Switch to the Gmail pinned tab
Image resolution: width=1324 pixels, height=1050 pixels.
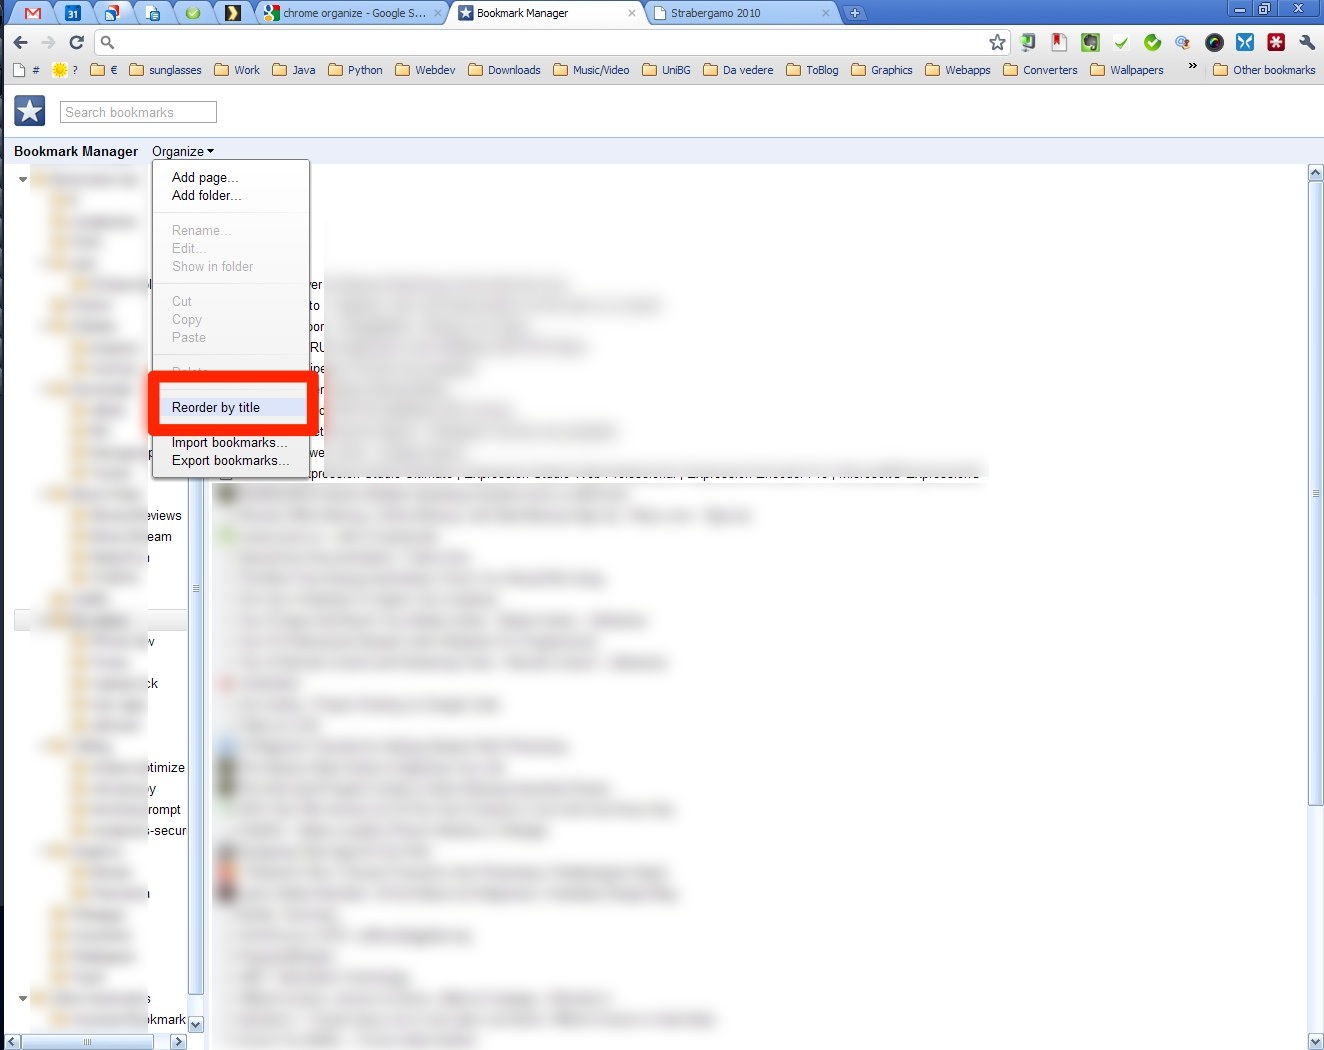tap(33, 13)
